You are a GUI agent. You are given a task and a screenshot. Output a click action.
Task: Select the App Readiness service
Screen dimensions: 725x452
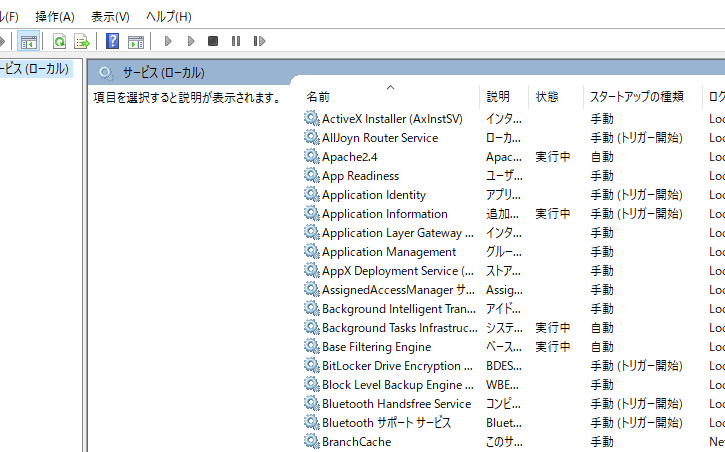(x=360, y=176)
